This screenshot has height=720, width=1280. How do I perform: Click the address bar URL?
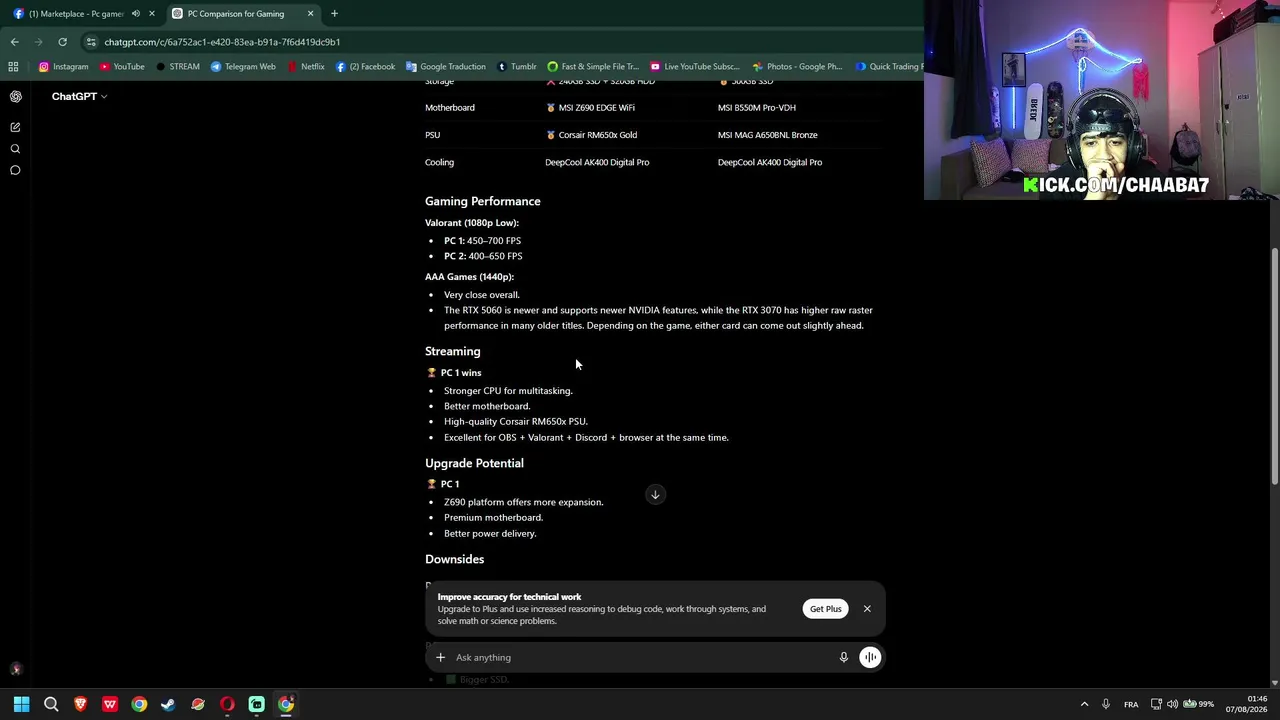(x=222, y=42)
